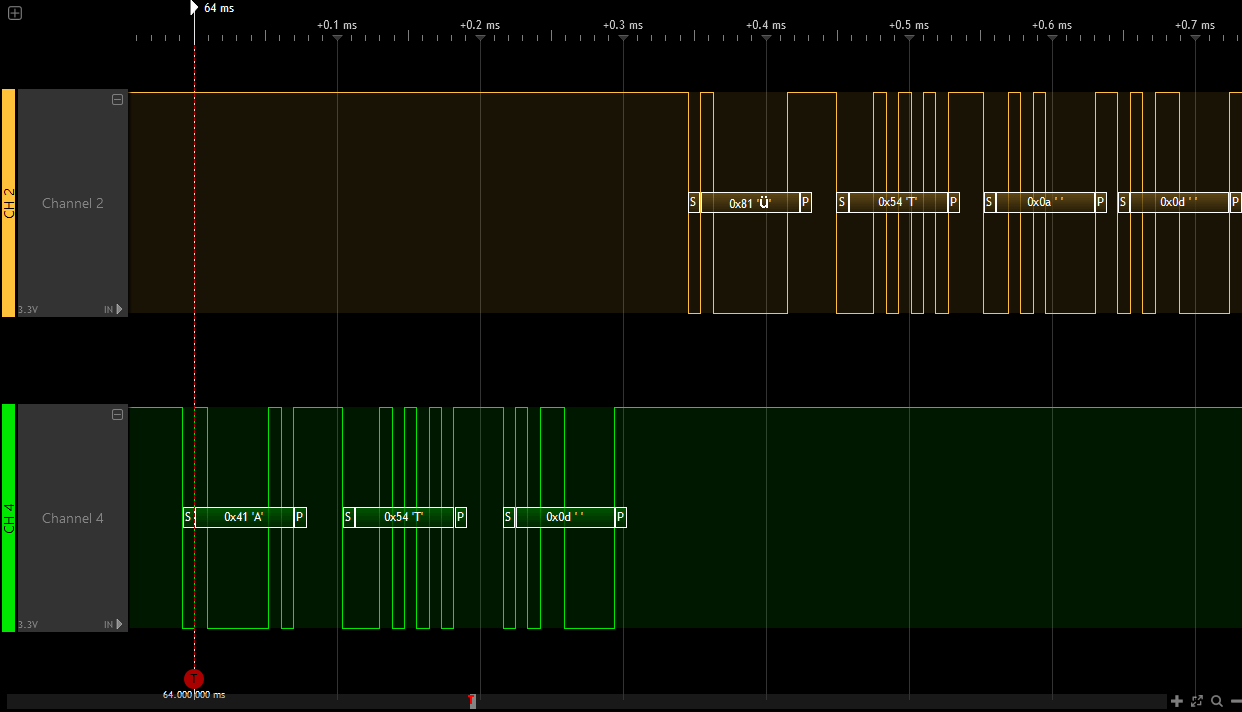Click the fit-to-screen expand icon
Screen dimensions: 1242x712
(1197, 701)
